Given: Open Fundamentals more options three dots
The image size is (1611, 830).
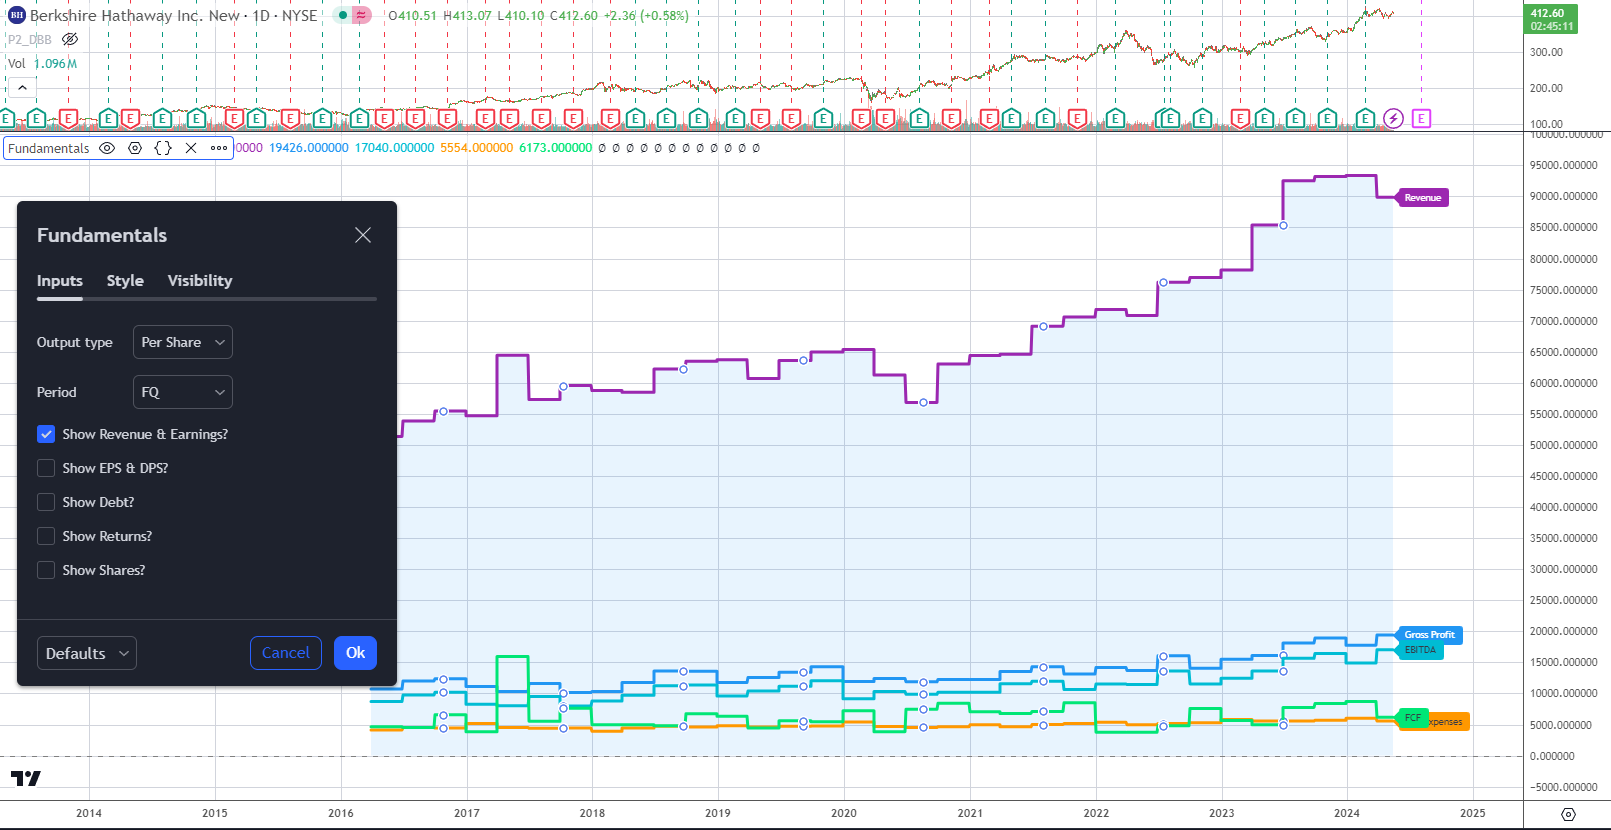Looking at the screenshot, I should [x=219, y=148].
